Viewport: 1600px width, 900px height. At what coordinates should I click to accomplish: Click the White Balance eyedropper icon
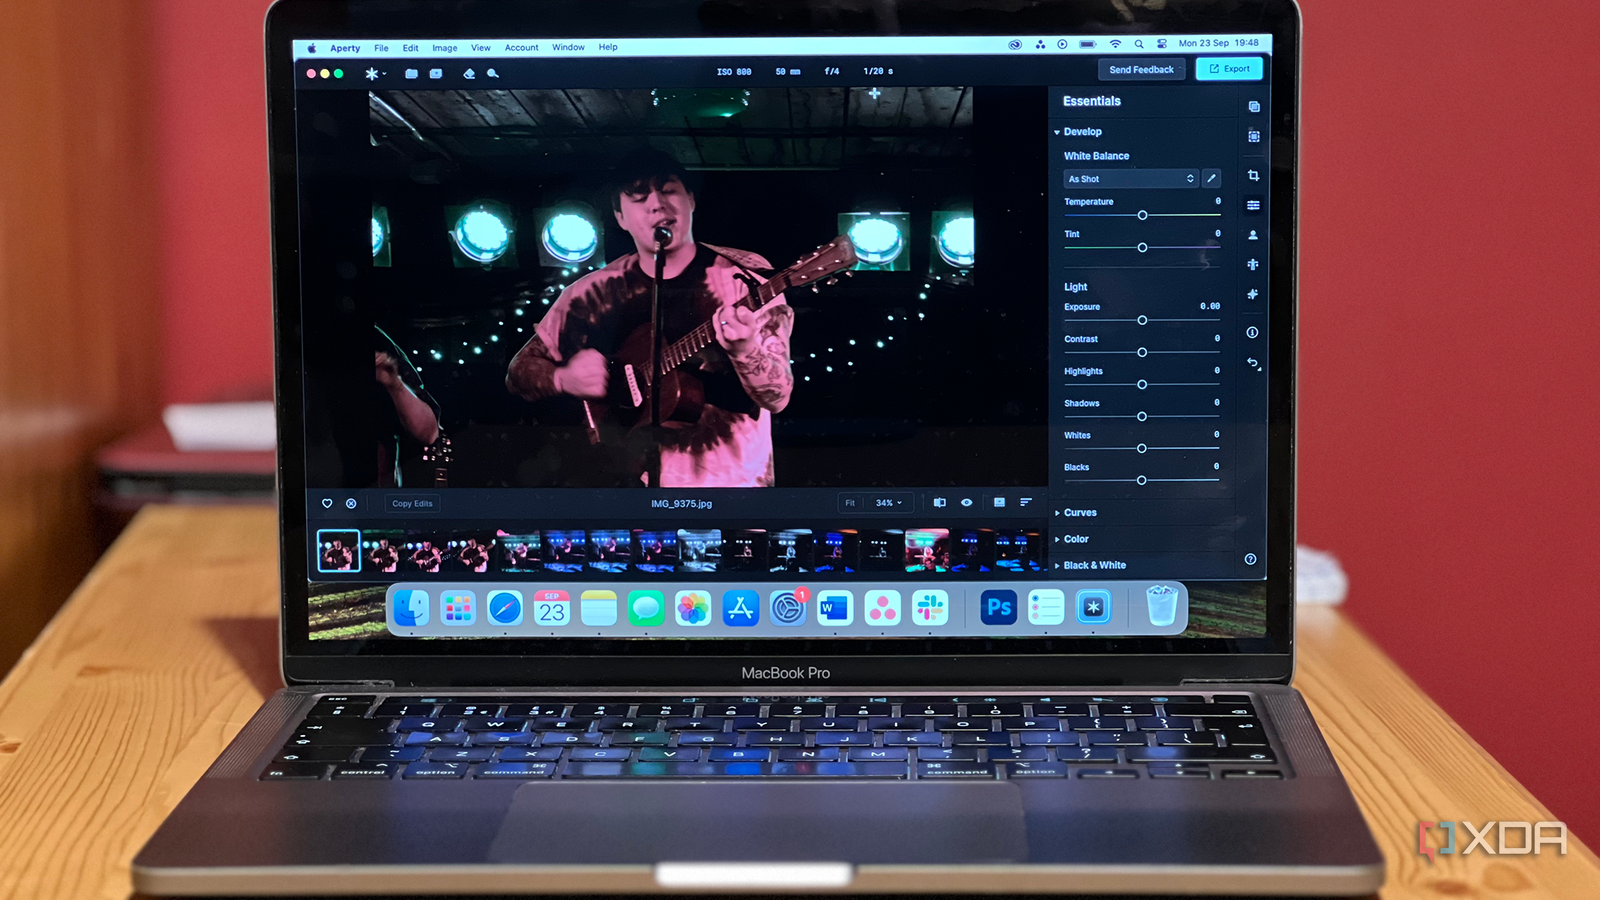coord(1211,178)
